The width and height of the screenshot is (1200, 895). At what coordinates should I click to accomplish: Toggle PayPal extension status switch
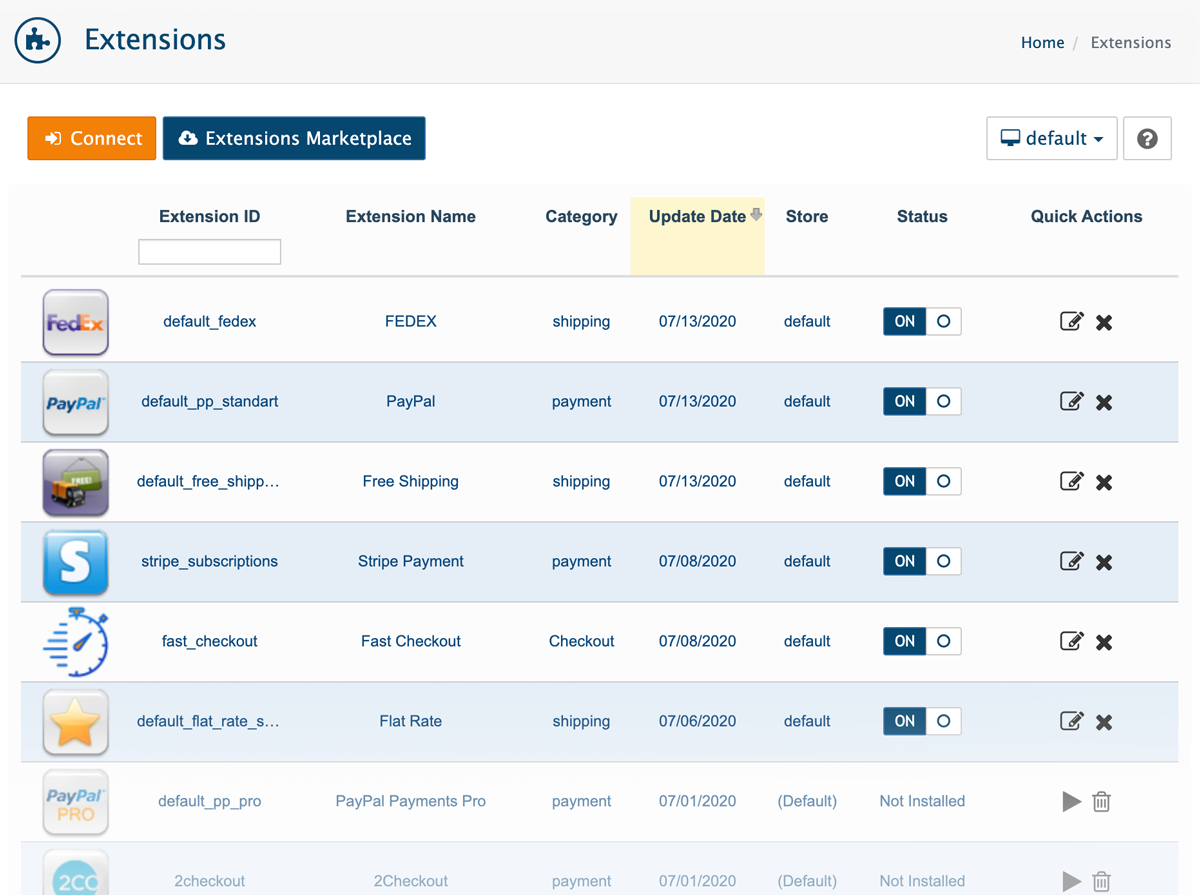922,401
